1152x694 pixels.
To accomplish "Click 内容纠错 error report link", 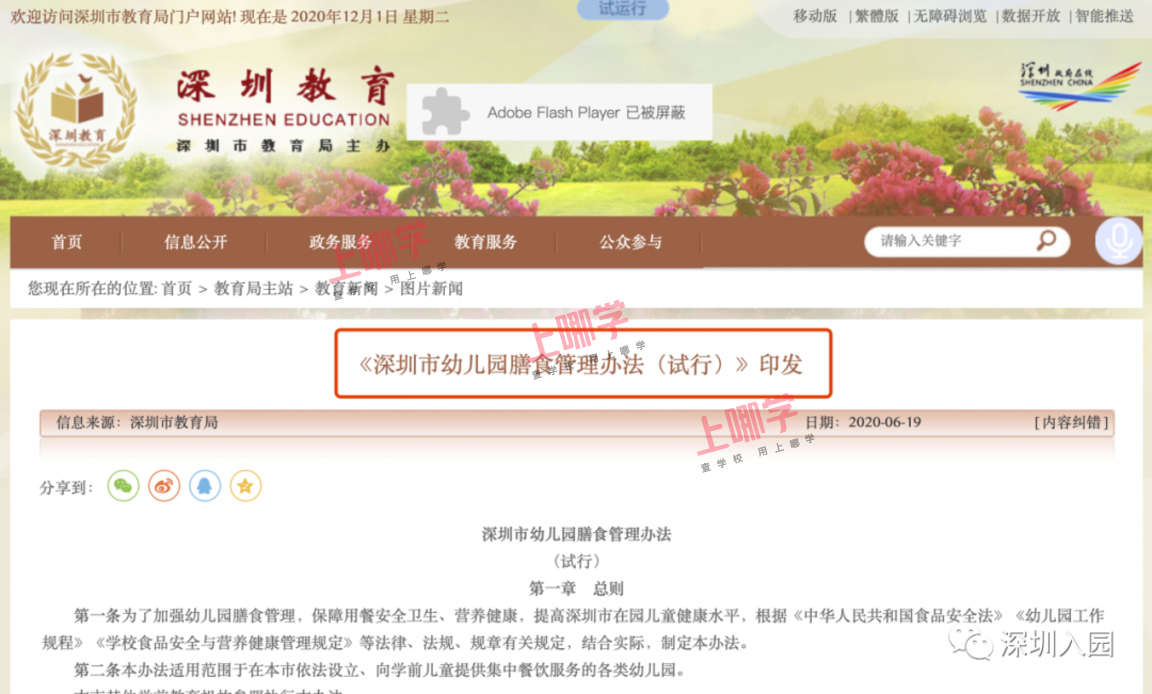I will point(1071,422).
